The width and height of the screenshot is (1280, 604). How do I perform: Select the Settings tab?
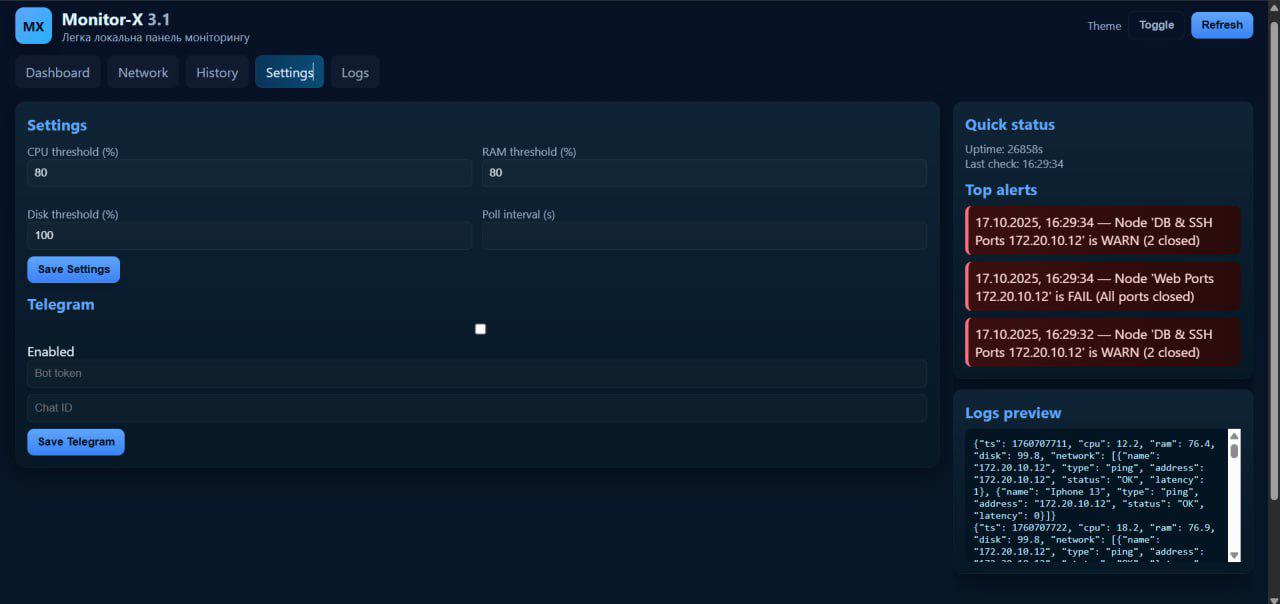289,72
